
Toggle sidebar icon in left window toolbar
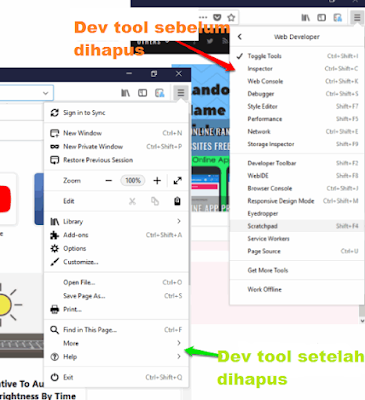coord(143,93)
